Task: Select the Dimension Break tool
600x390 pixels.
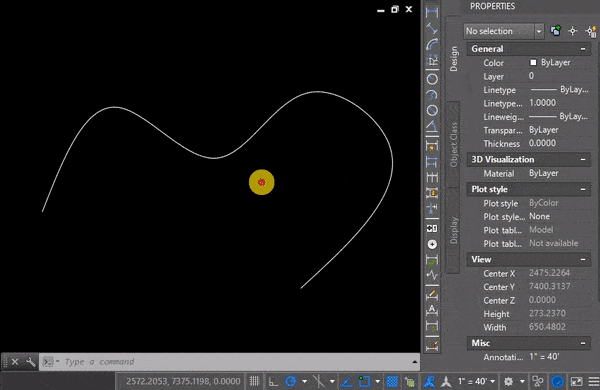Action: 432,209
